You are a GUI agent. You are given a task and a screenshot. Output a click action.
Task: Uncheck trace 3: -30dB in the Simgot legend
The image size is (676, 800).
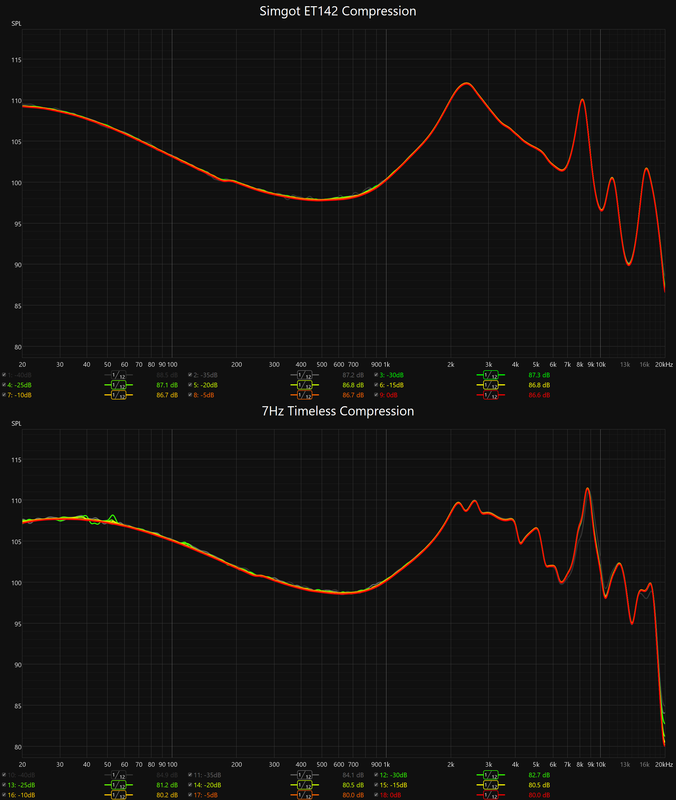376,375
